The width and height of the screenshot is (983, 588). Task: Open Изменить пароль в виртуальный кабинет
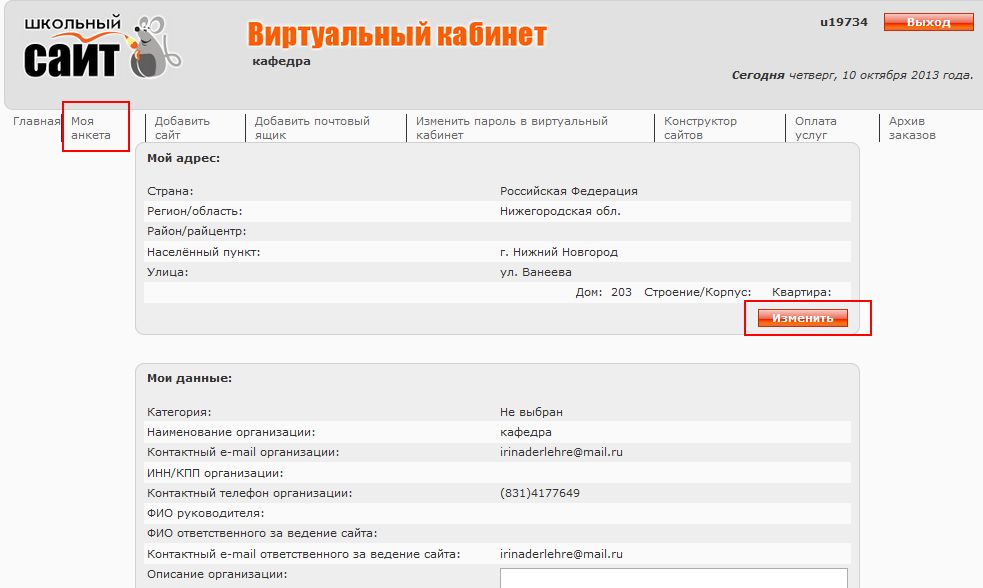pos(512,128)
